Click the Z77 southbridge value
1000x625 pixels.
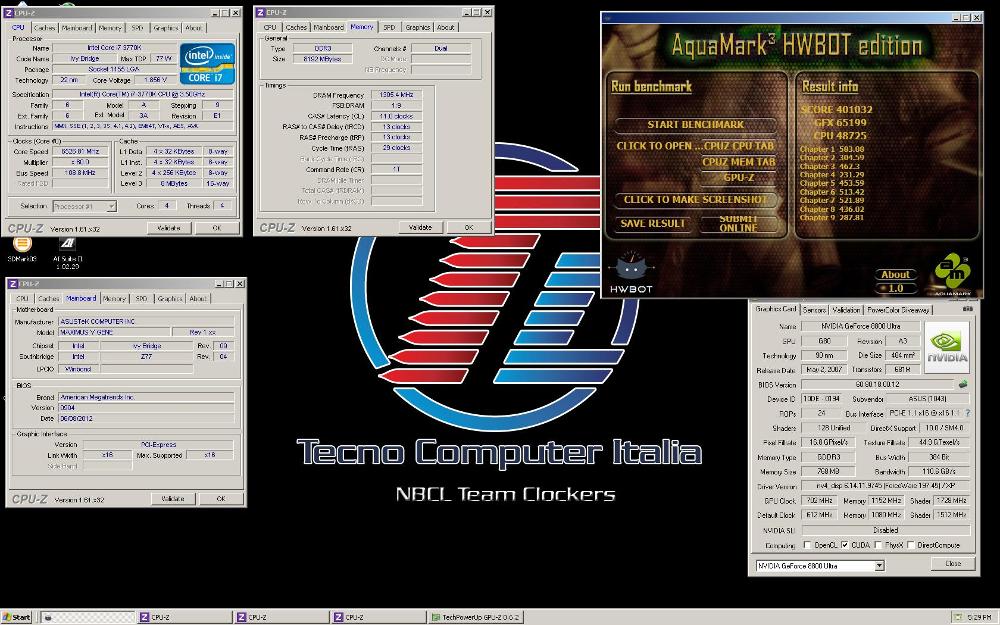click(x=147, y=357)
